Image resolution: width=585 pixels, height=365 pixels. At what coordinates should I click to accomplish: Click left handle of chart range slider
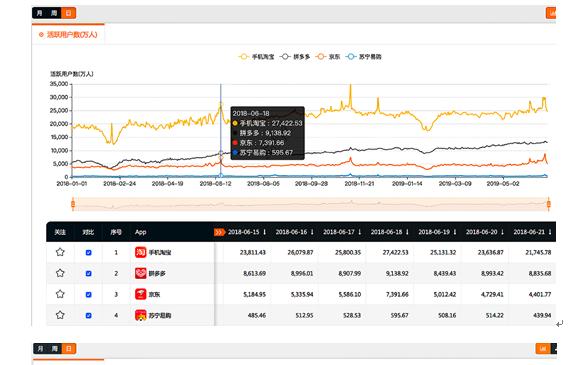pos(73,204)
